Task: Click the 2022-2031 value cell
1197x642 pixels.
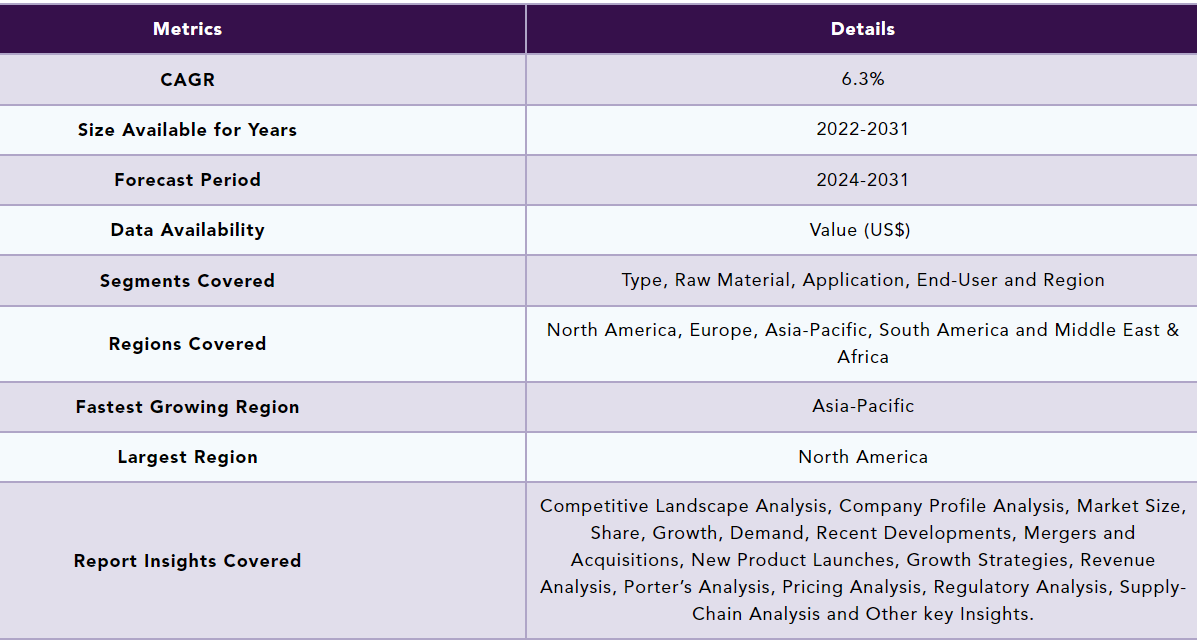Action: (x=862, y=130)
